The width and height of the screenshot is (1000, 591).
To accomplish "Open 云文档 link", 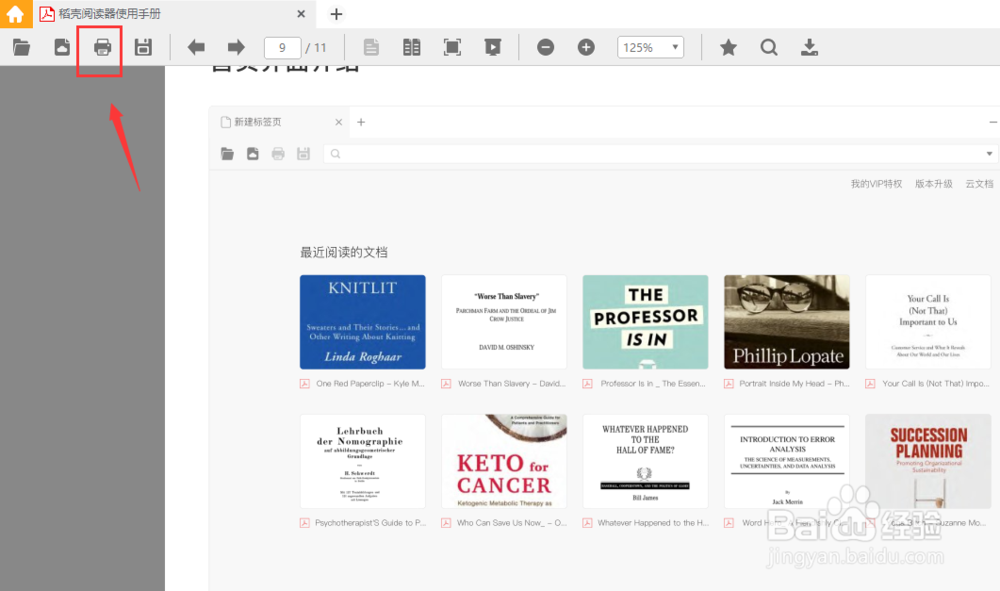I will [x=979, y=184].
